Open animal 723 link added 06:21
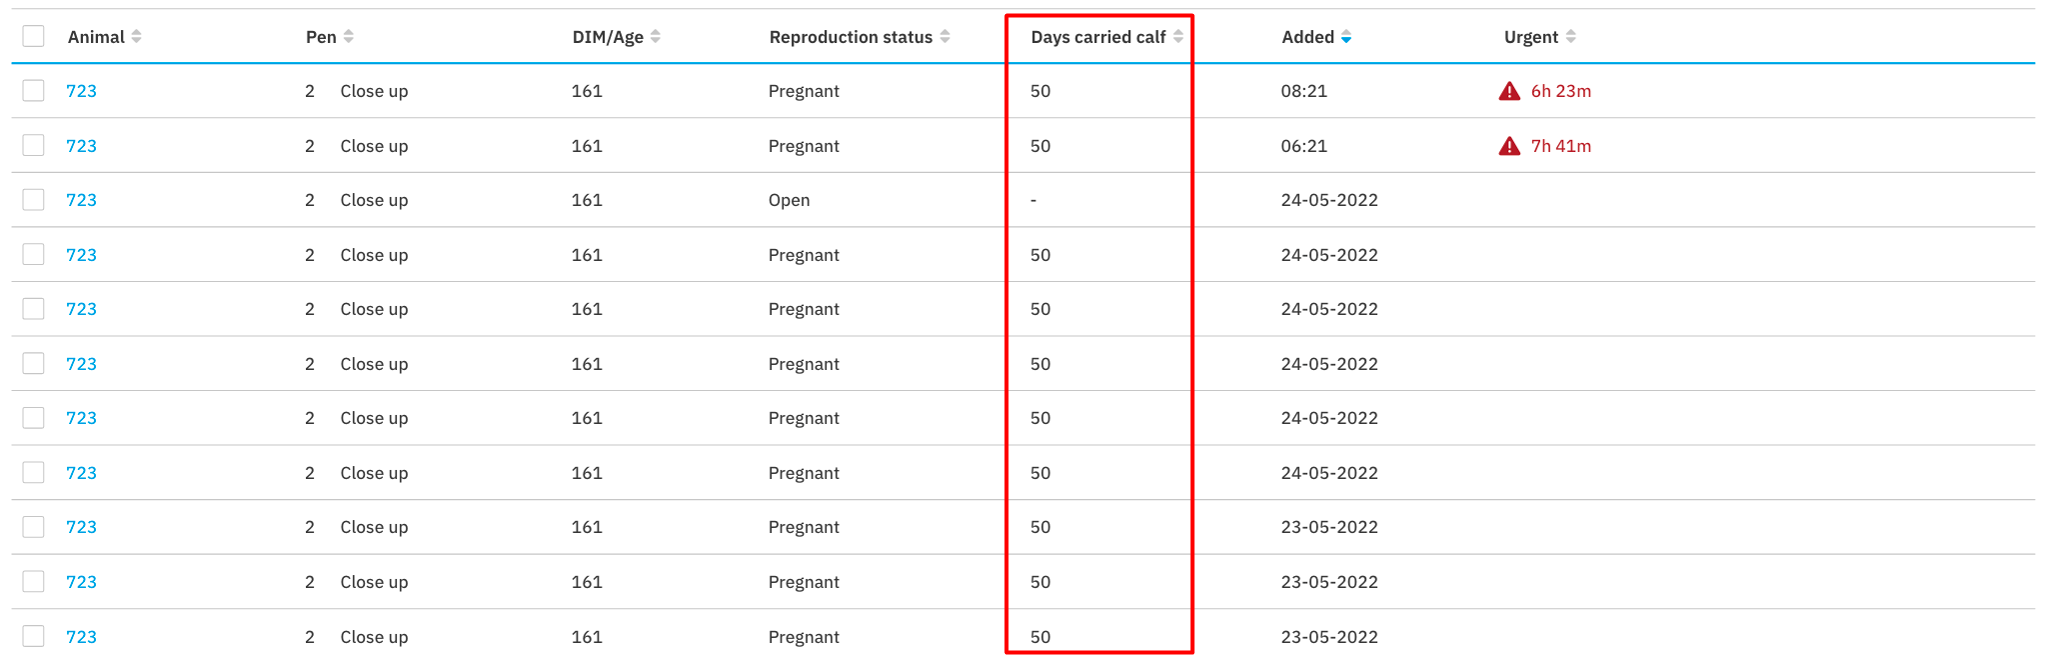Screen dimensions: 2047x660 point(82,146)
